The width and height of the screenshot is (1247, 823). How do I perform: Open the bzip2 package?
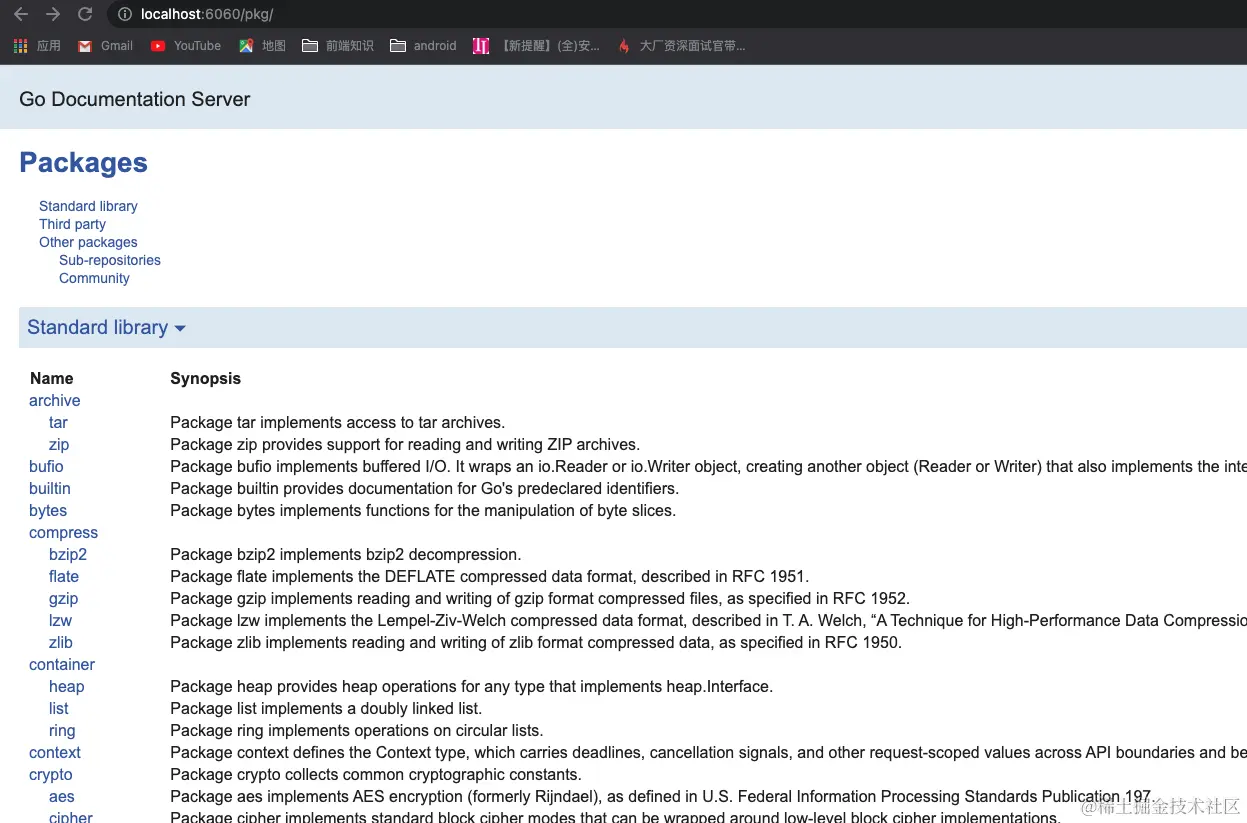(68, 554)
